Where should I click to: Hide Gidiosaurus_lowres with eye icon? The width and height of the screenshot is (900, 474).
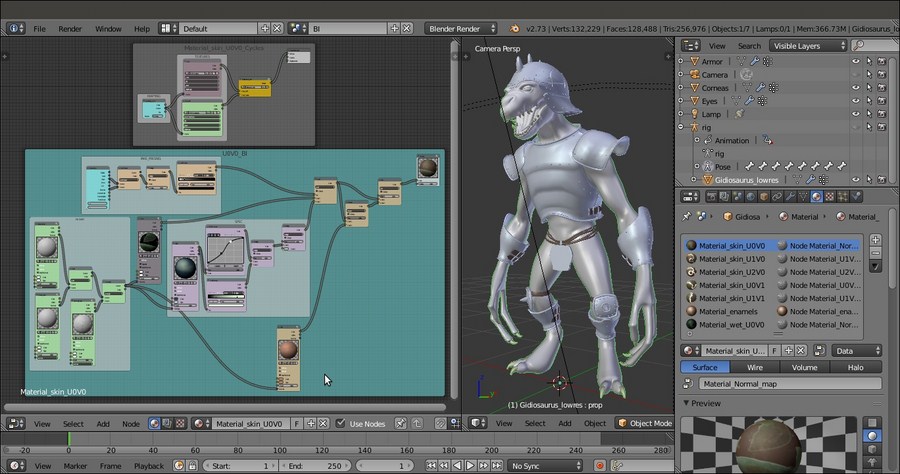856,180
